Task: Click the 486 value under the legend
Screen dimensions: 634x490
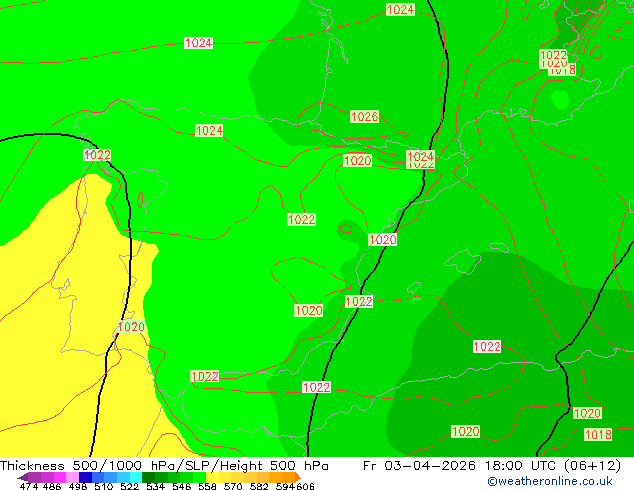Action: pyautogui.click(x=52, y=486)
